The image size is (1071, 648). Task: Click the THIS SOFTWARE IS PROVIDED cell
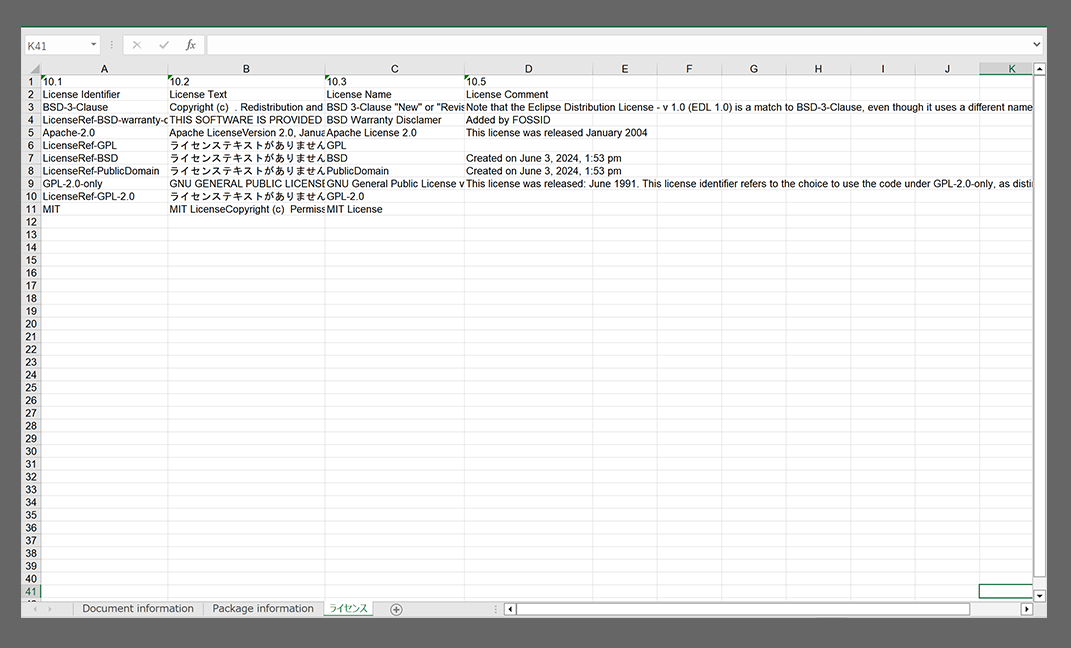pyautogui.click(x=246, y=119)
